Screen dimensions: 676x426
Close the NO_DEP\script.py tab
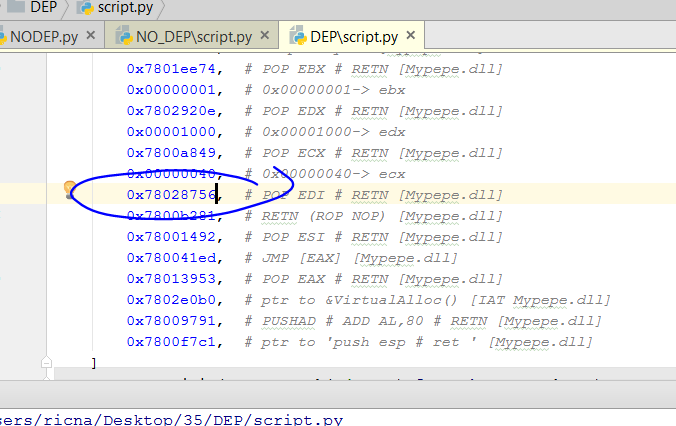(x=266, y=37)
